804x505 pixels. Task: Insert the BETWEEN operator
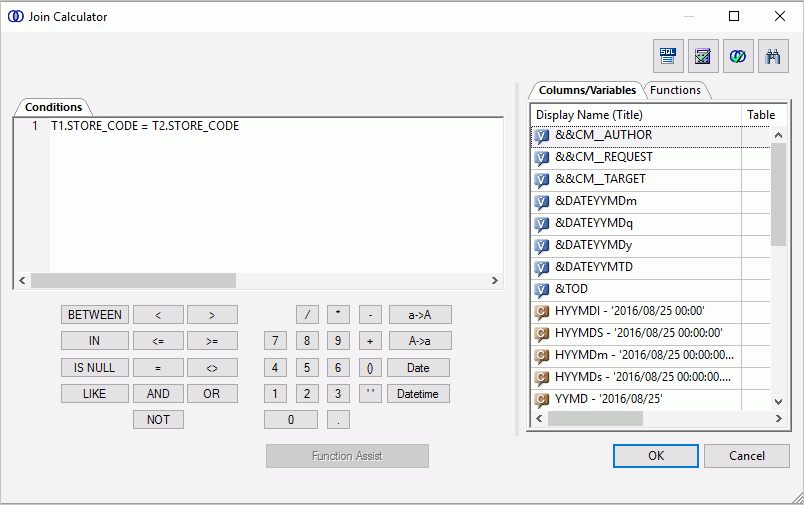(x=95, y=315)
